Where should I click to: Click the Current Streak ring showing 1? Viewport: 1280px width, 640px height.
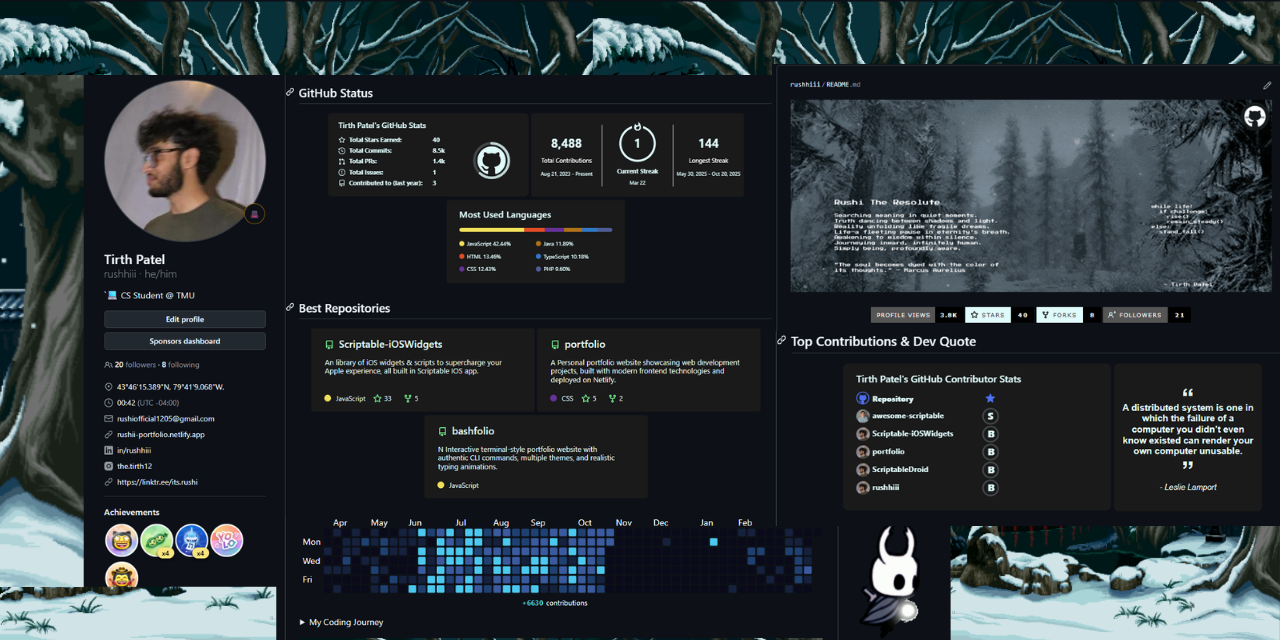(637, 142)
